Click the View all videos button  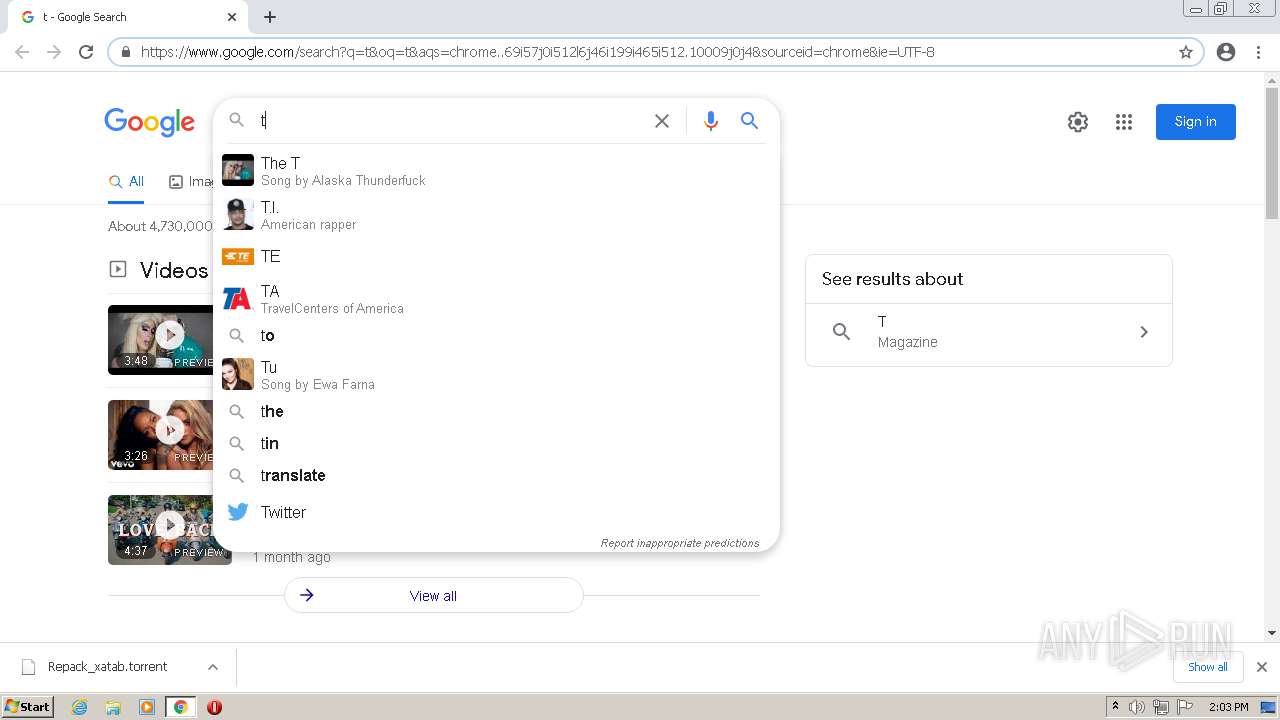433,595
